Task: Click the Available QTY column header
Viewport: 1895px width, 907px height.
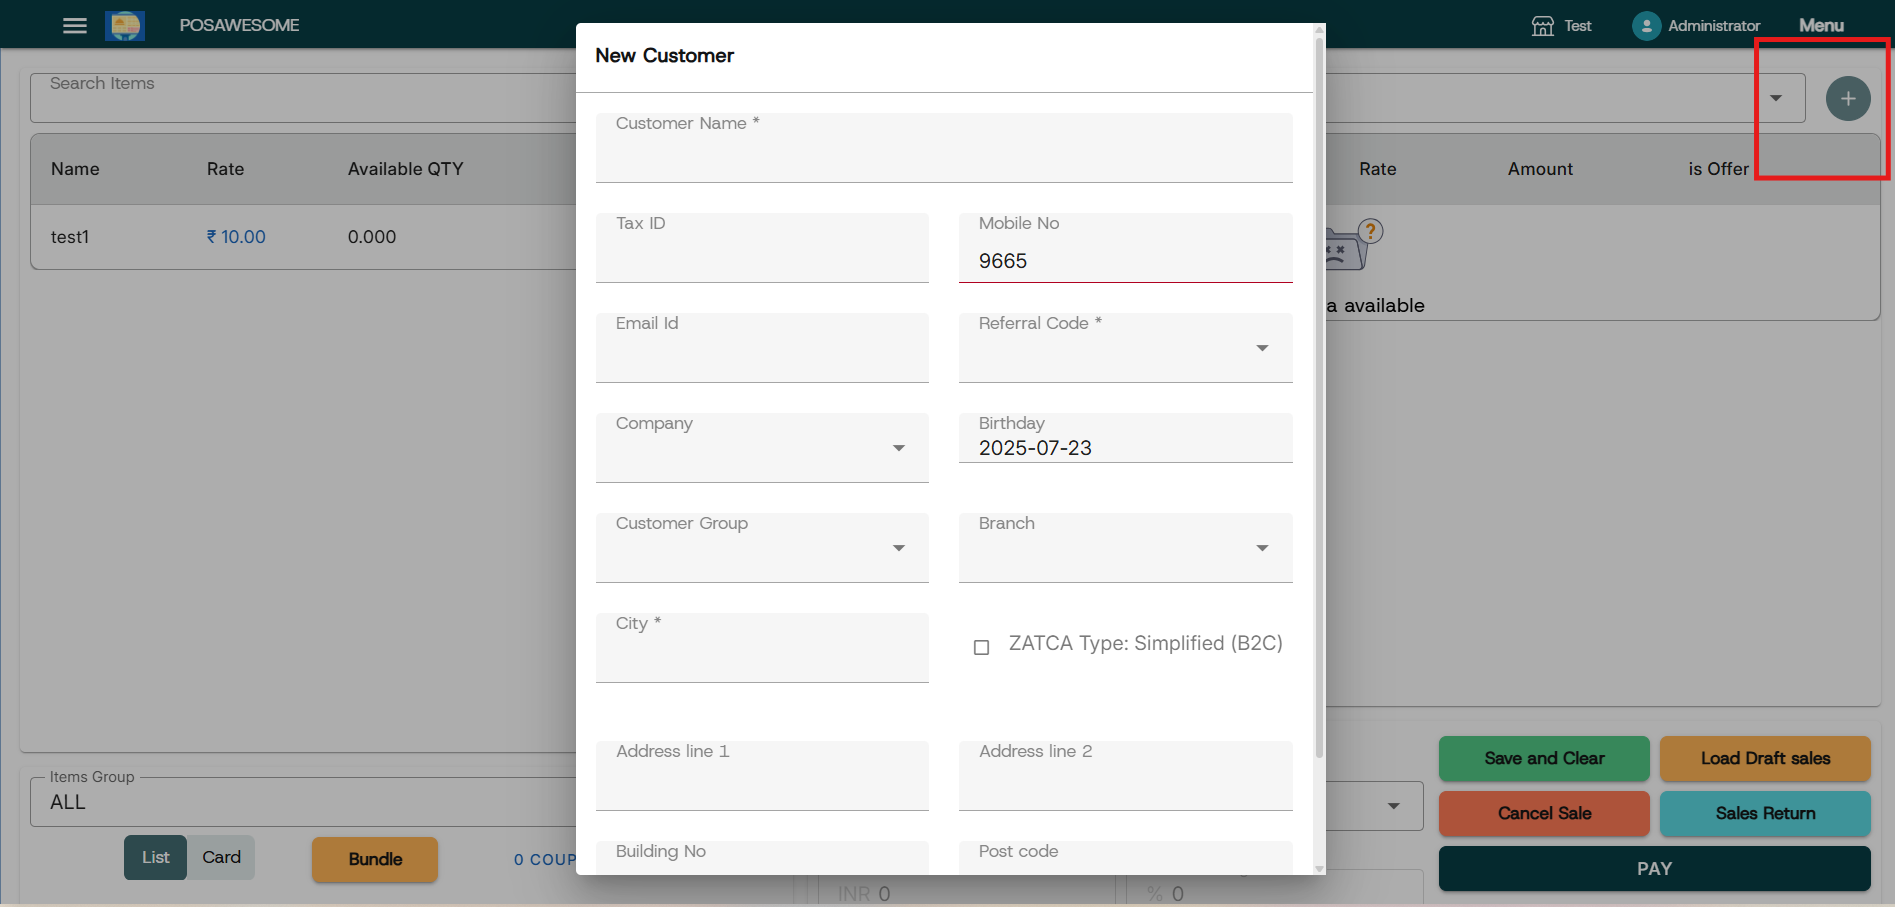Action: click(405, 169)
